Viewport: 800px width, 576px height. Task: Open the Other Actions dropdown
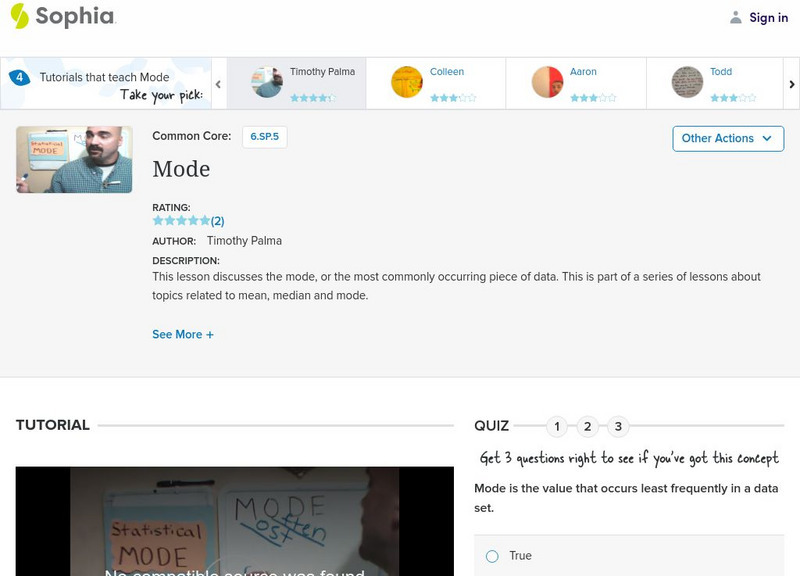[x=728, y=139]
